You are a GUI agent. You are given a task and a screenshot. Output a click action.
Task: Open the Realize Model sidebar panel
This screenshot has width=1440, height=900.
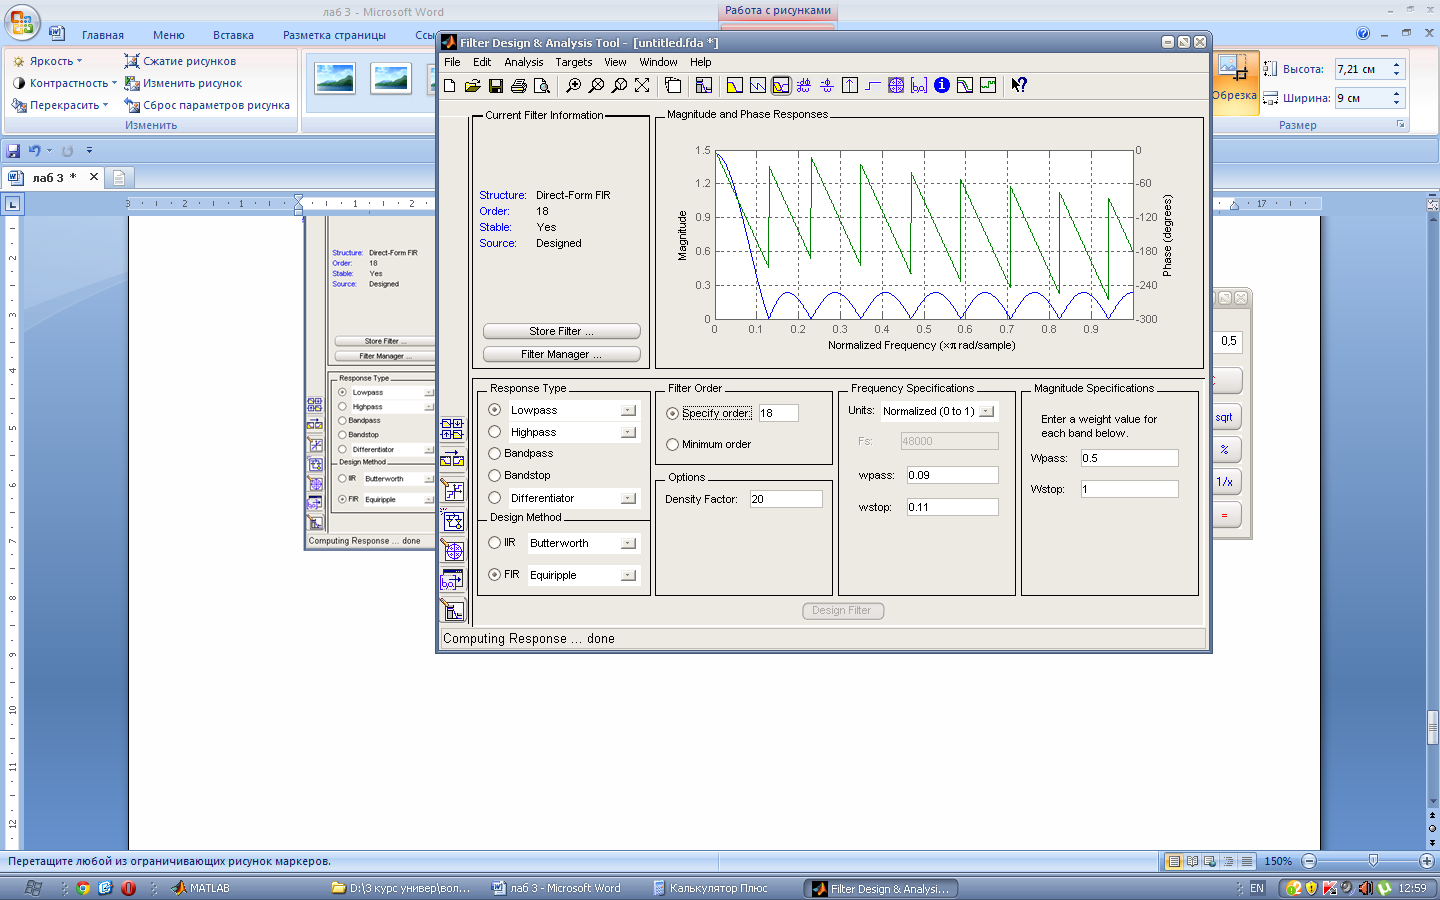452,520
